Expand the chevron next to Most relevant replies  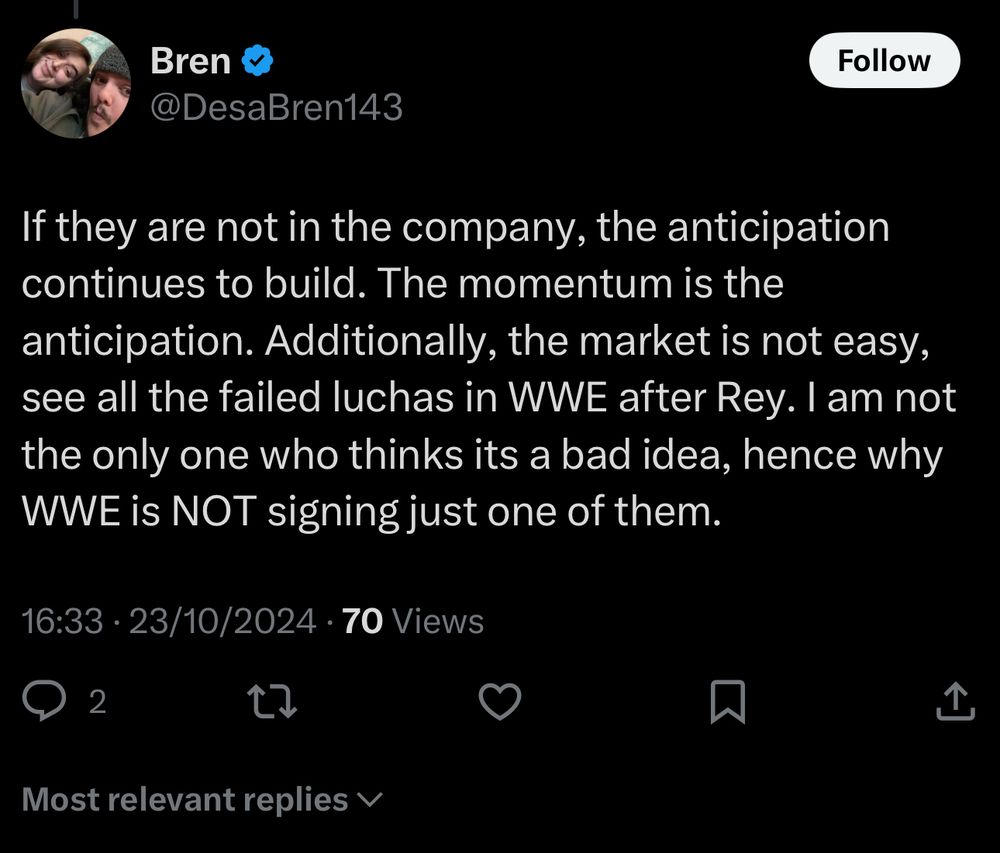pos(370,800)
